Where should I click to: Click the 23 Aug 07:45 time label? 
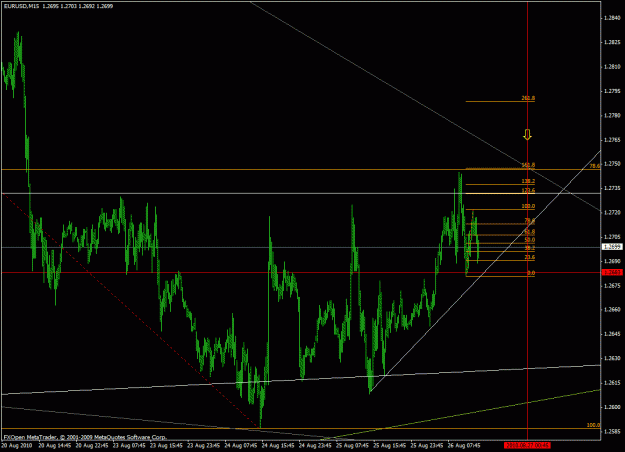pyautogui.click(x=129, y=445)
